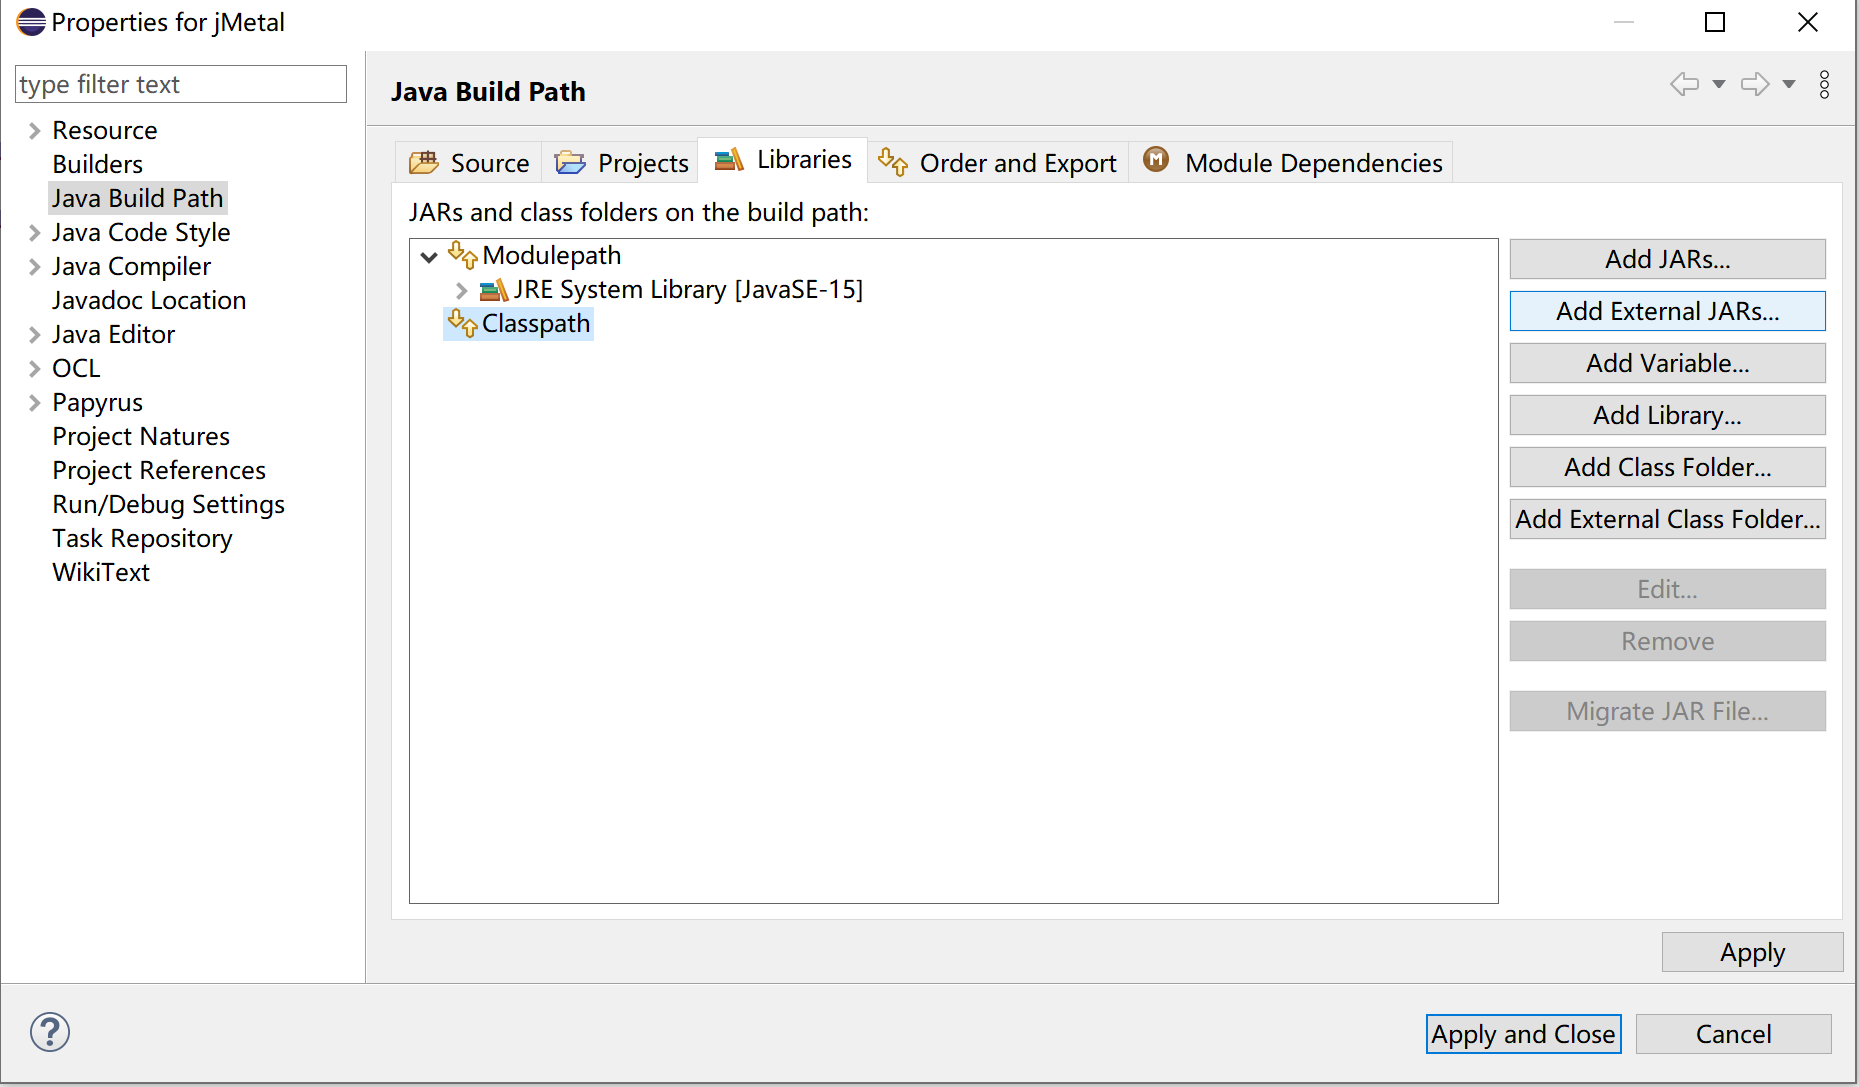1859x1087 pixels.
Task: Switch to the Projects tab
Action: [x=641, y=162]
